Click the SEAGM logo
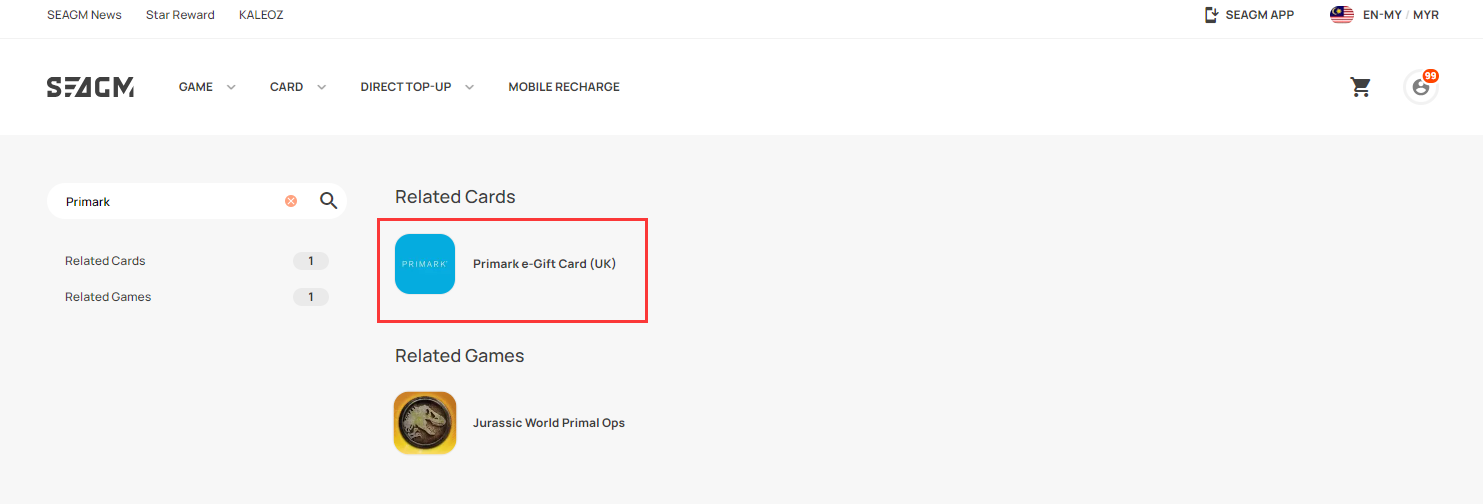The width and height of the screenshot is (1483, 504). 90,87
